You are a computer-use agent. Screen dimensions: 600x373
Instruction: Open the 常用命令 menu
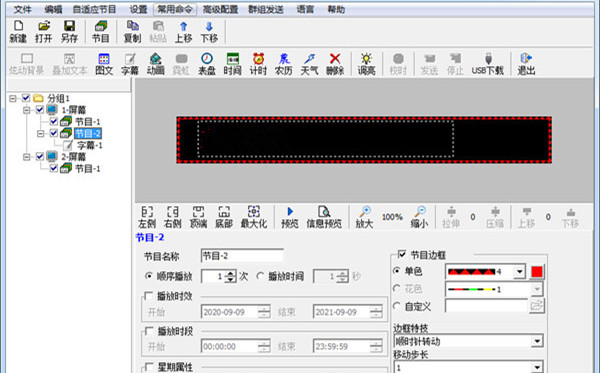click(x=175, y=9)
